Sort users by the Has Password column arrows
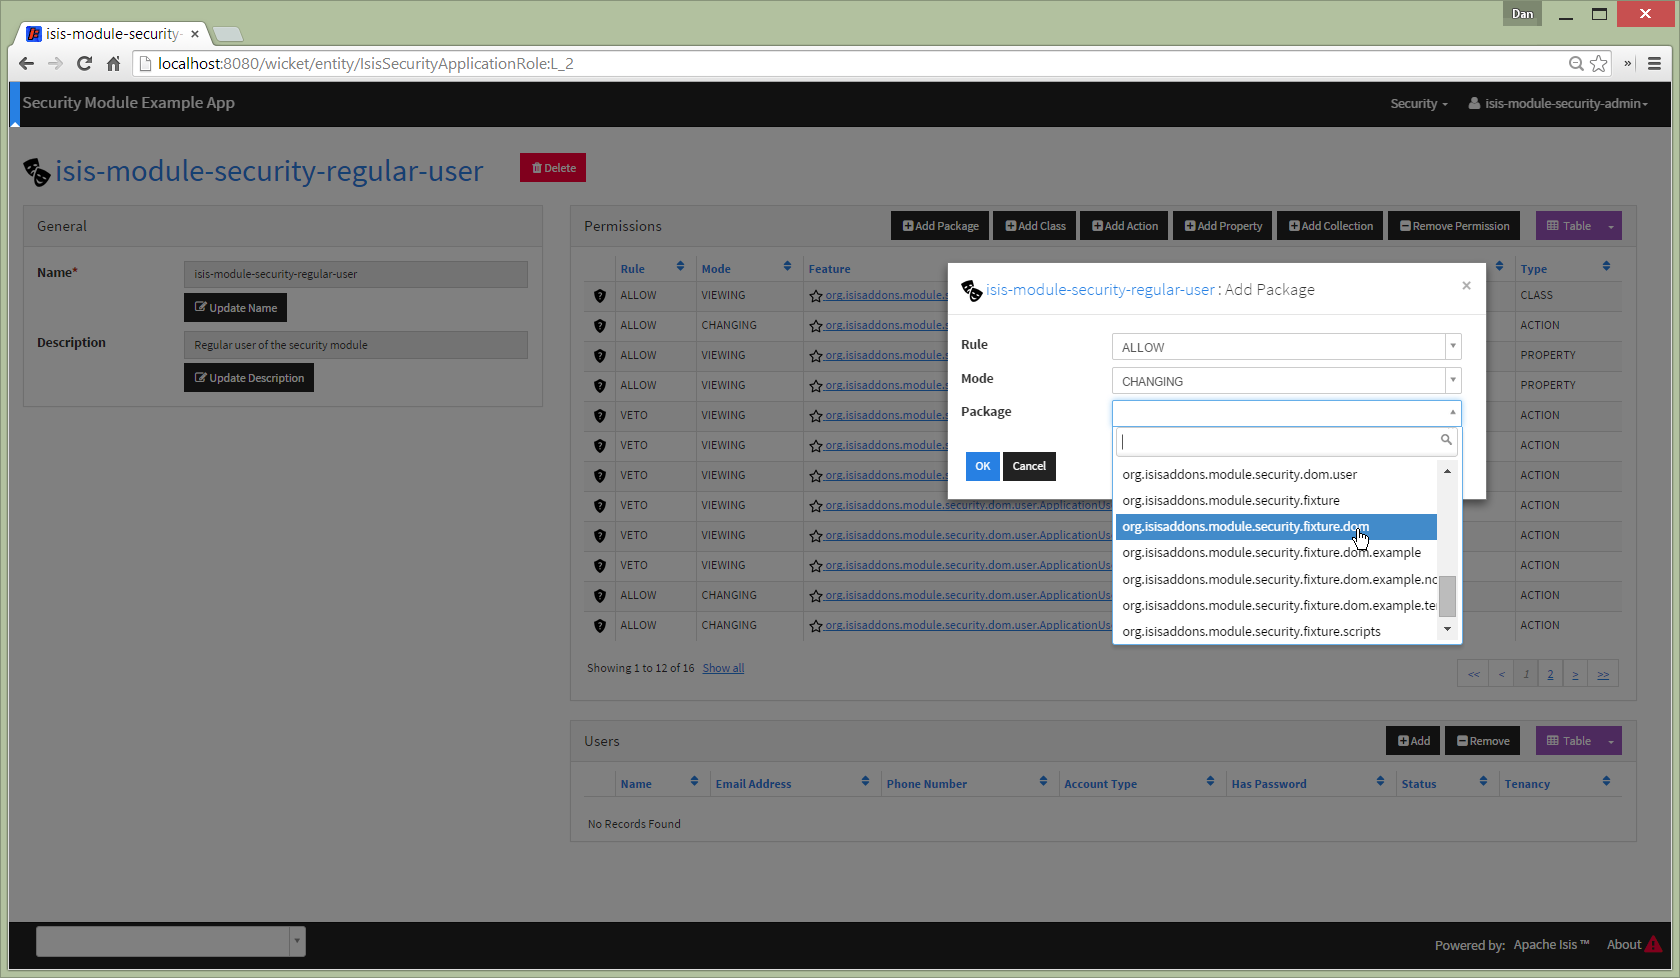The height and width of the screenshot is (978, 1680). [x=1380, y=781]
